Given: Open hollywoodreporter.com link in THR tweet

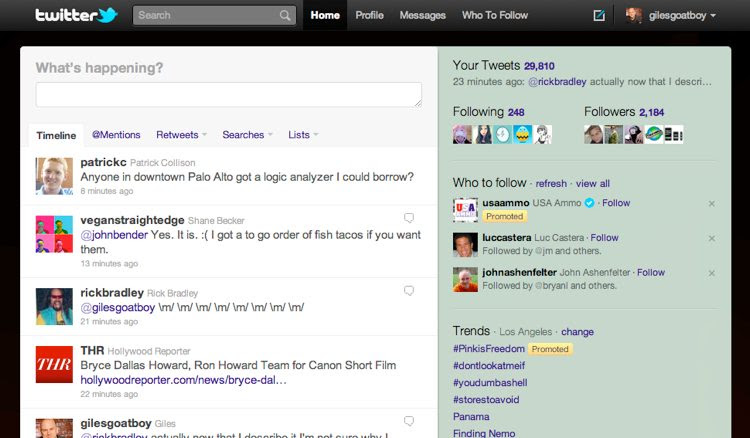Looking at the screenshot, I should tap(183, 380).
